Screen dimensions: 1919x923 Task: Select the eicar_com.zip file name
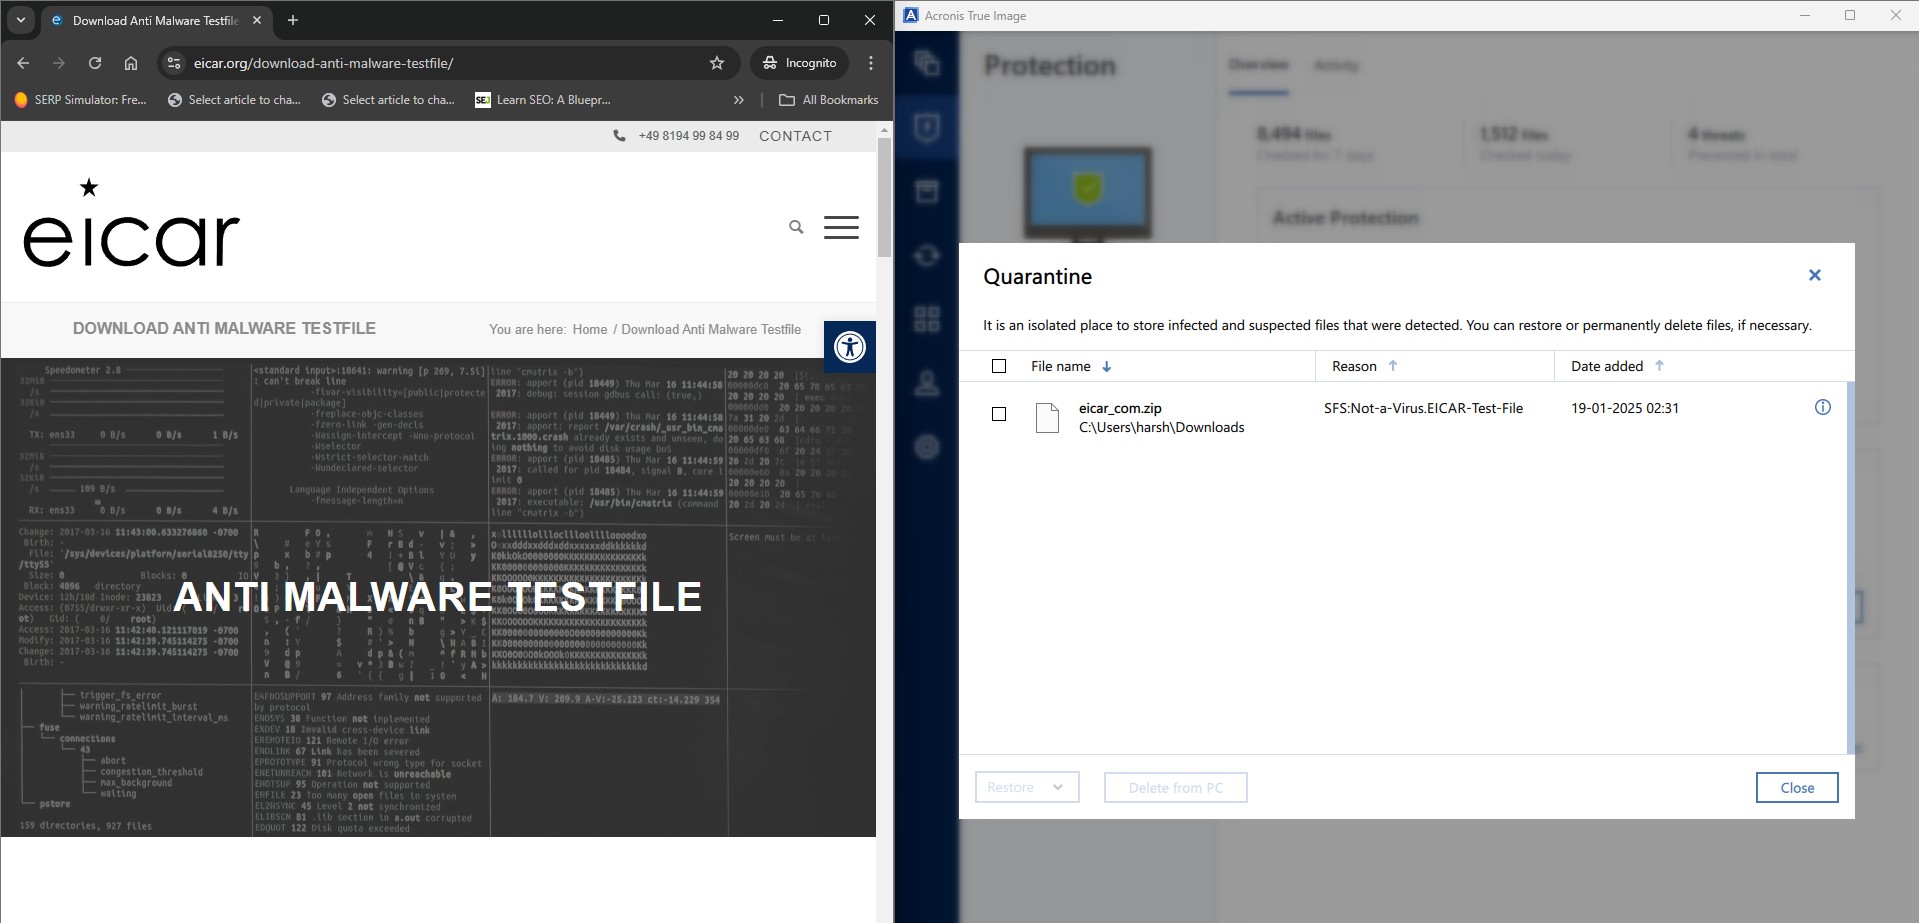pyautogui.click(x=1120, y=408)
